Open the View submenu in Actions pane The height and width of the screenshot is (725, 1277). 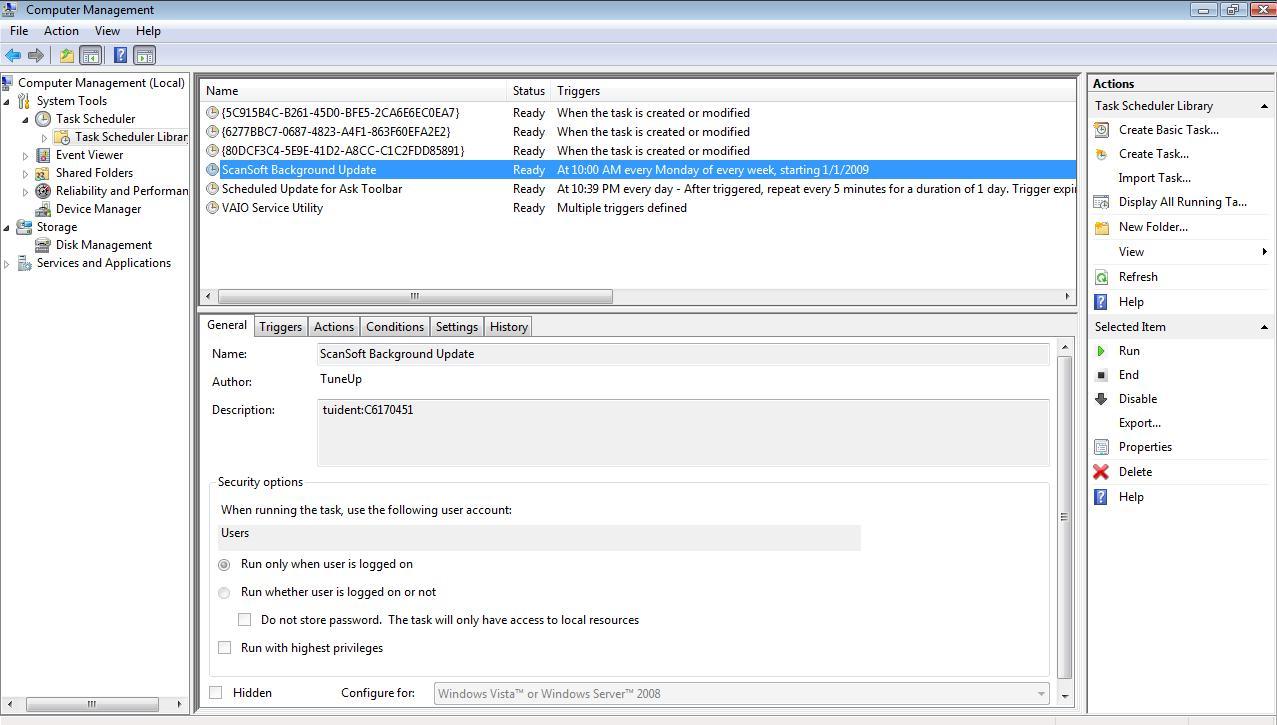tap(1181, 252)
